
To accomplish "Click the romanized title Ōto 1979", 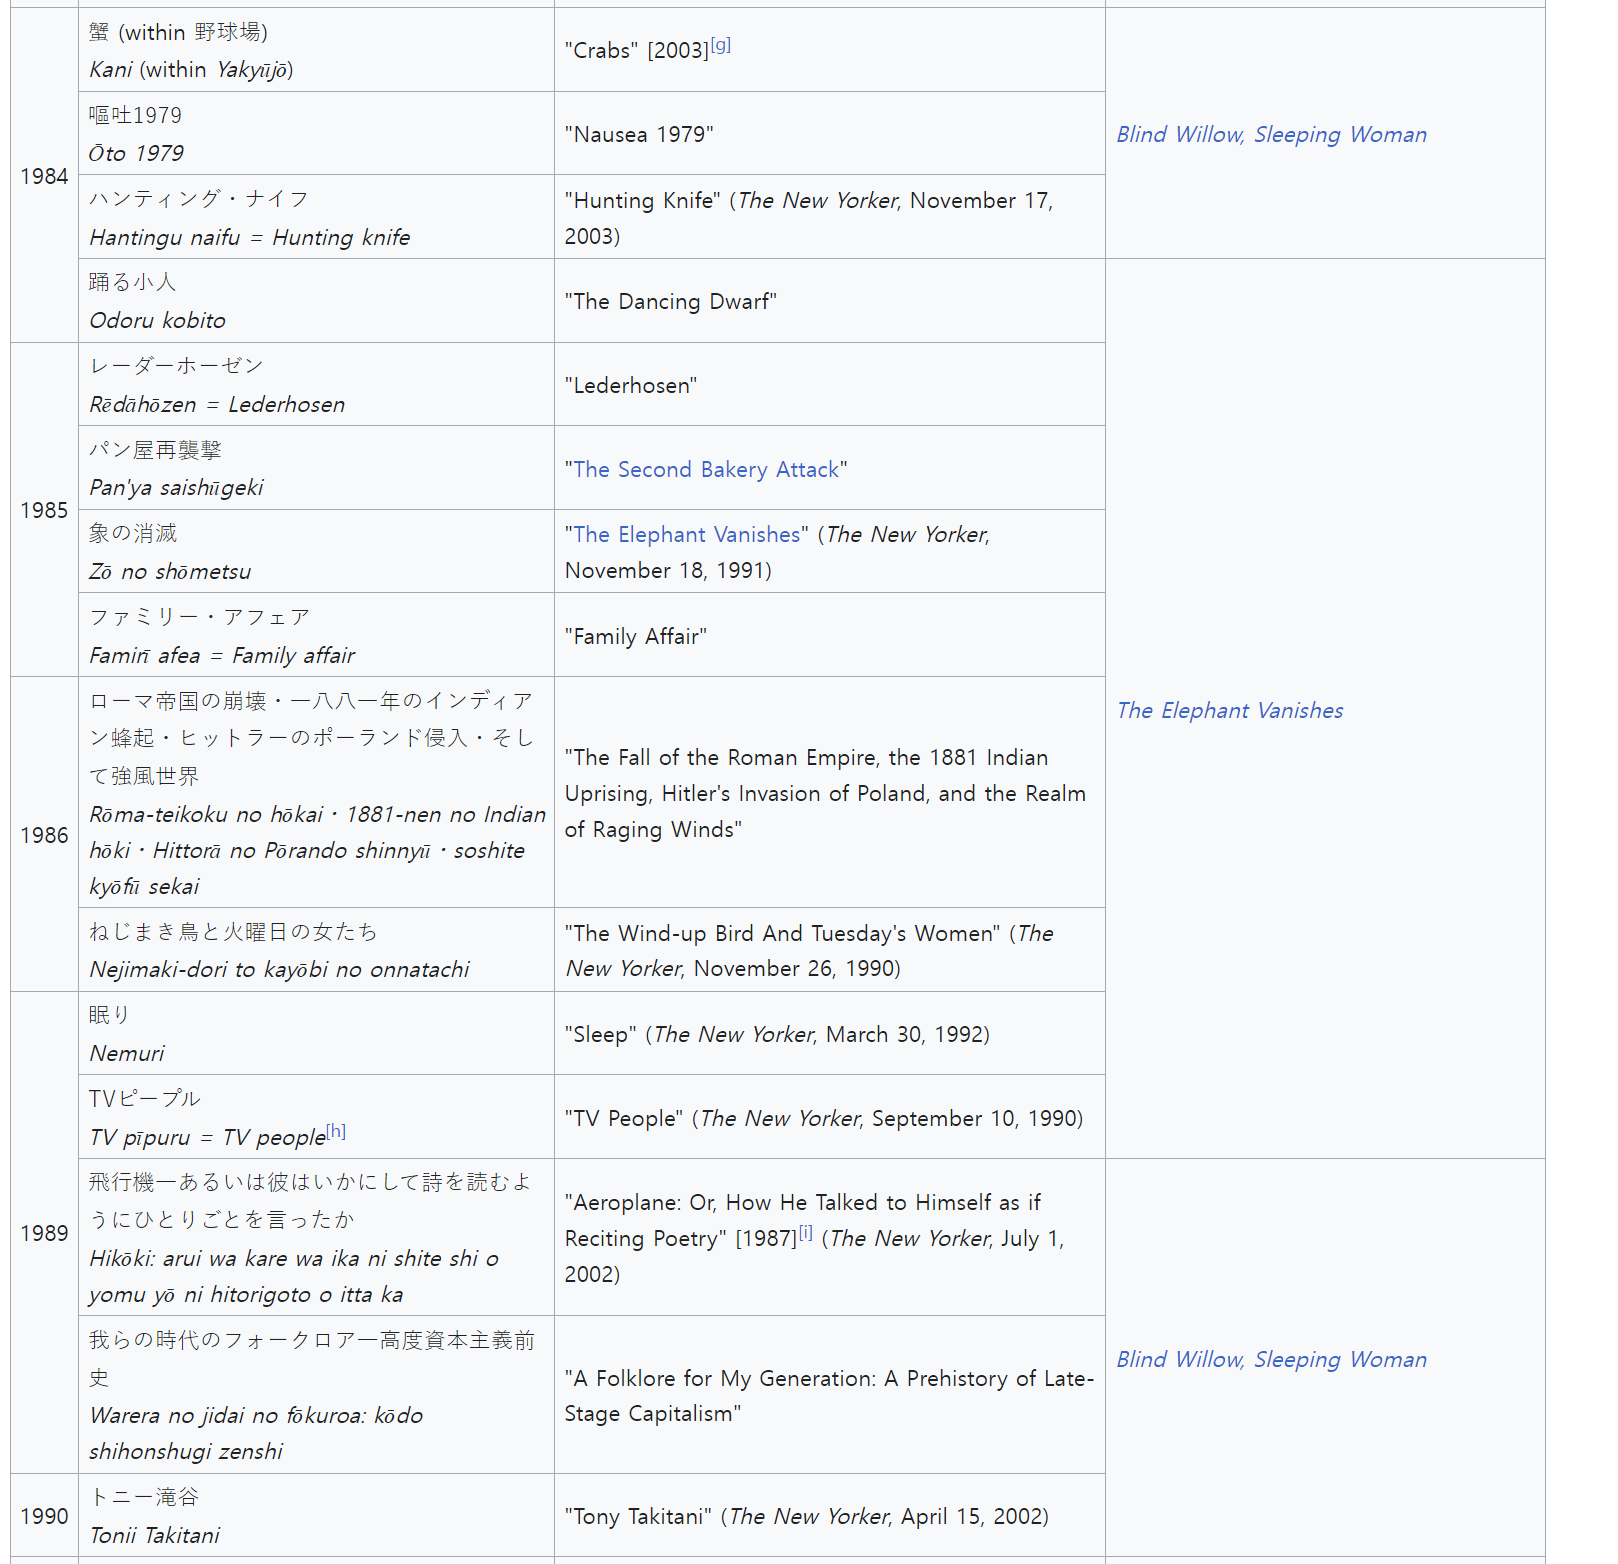I will [x=136, y=153].
